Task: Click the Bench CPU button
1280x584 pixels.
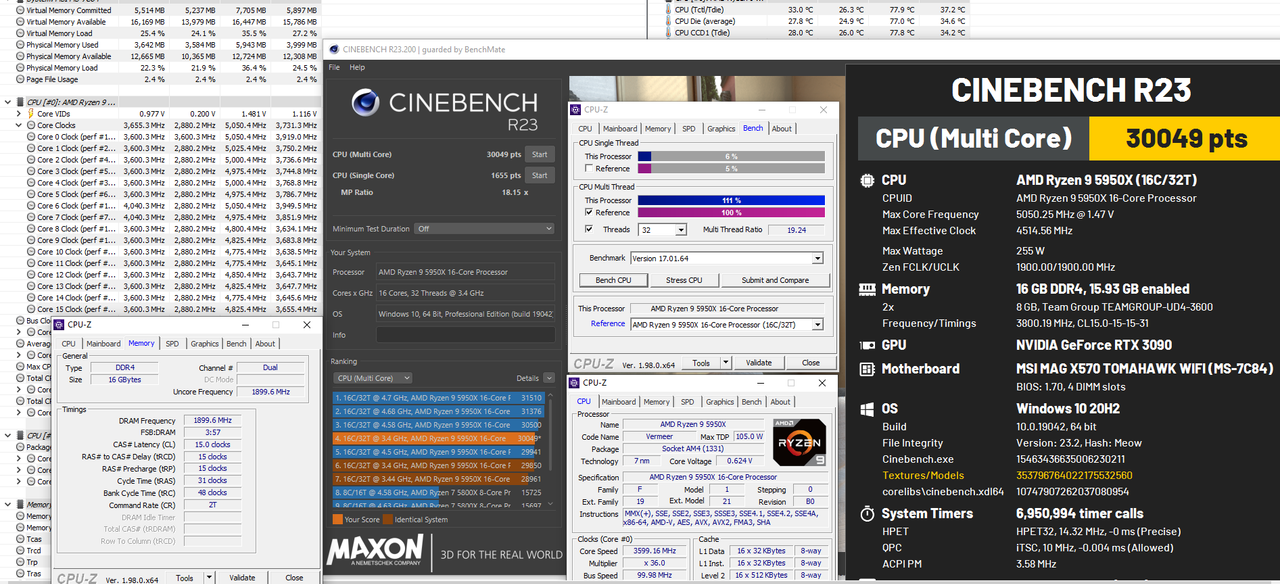Action: tap(613, 280)
